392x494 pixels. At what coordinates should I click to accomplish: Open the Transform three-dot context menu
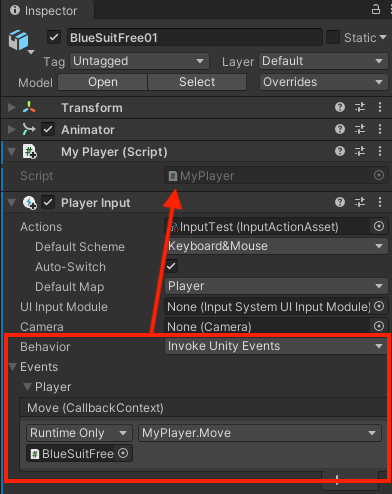coord(380,107)
